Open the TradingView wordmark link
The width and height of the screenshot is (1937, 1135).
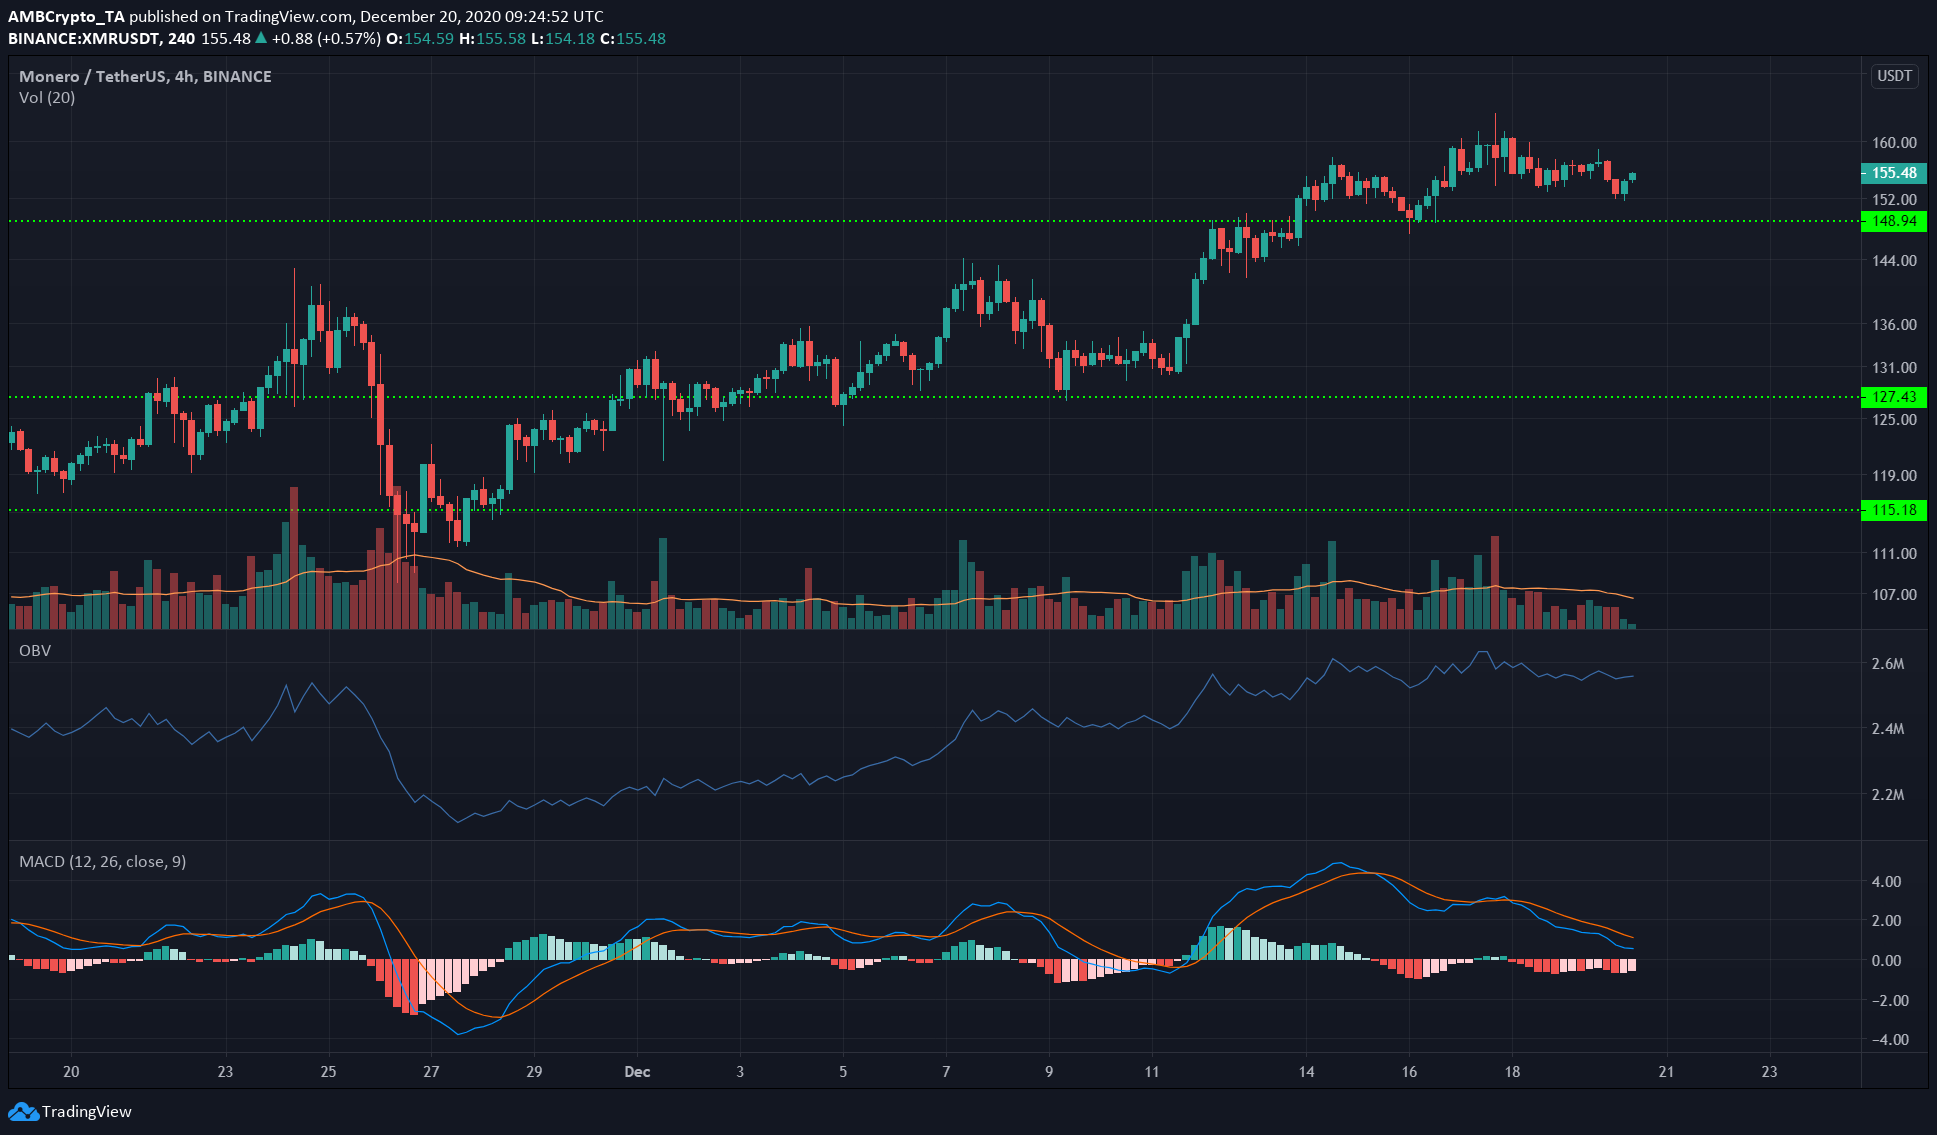point(87,1111)
